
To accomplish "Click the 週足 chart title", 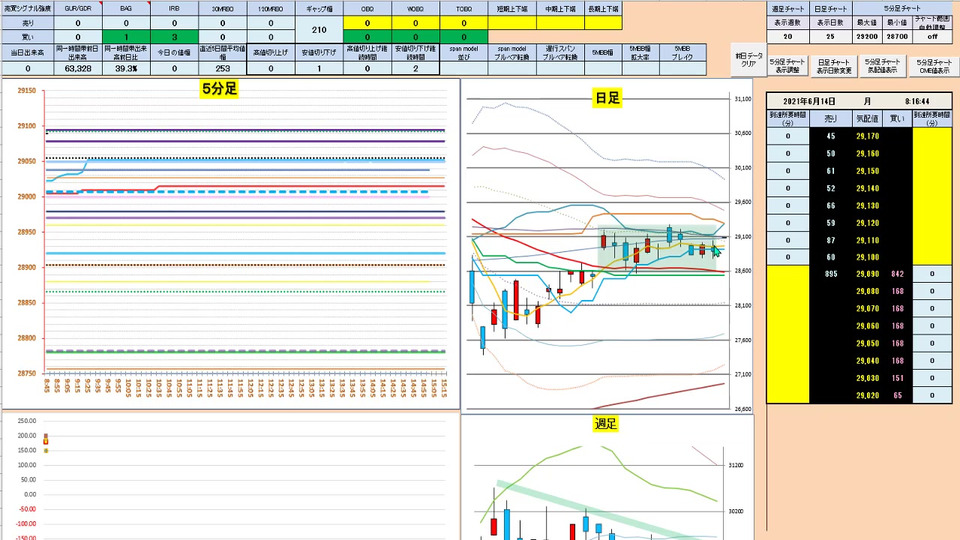I will pyautogui.click(x=606, y=424).
